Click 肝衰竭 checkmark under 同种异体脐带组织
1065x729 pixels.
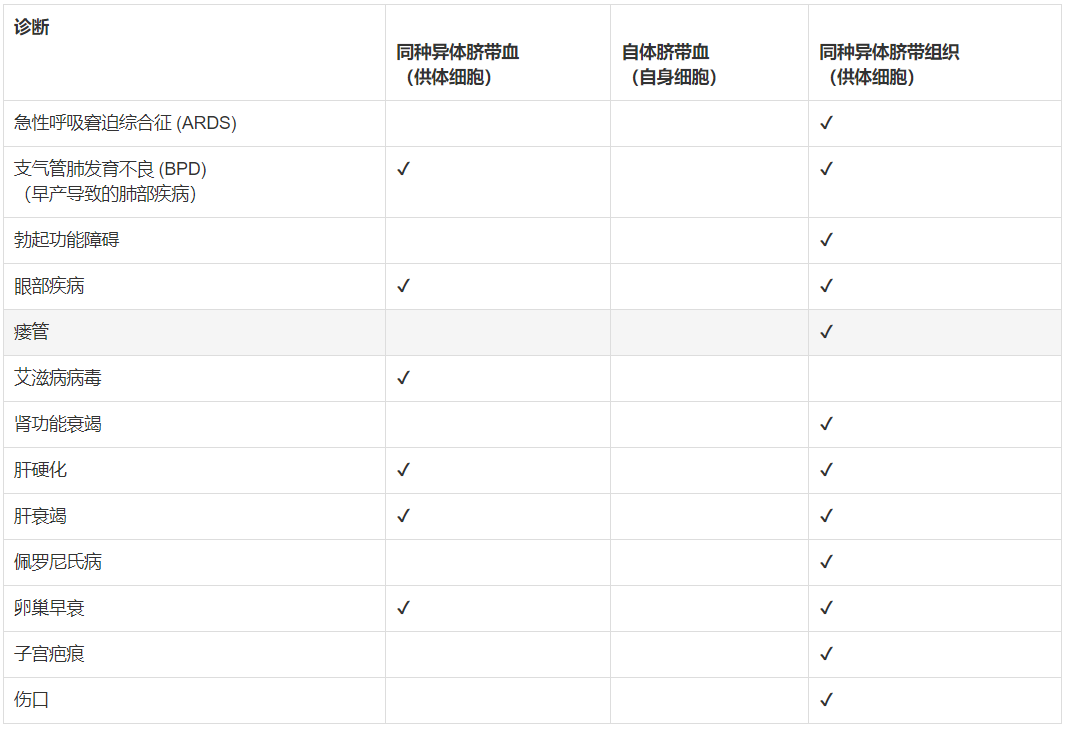pos(826,516)
